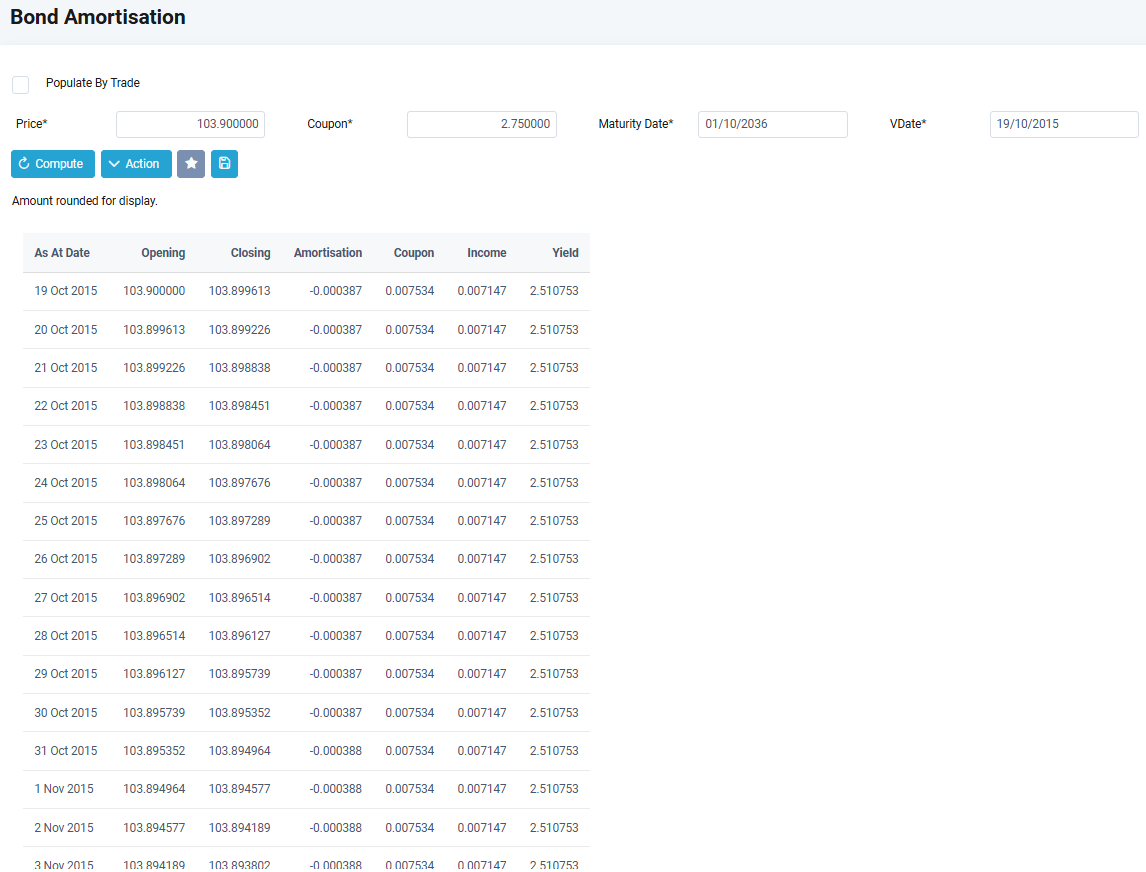Click the star favorite icon button
Screen dimensions: 1146x872
point(191,164)
